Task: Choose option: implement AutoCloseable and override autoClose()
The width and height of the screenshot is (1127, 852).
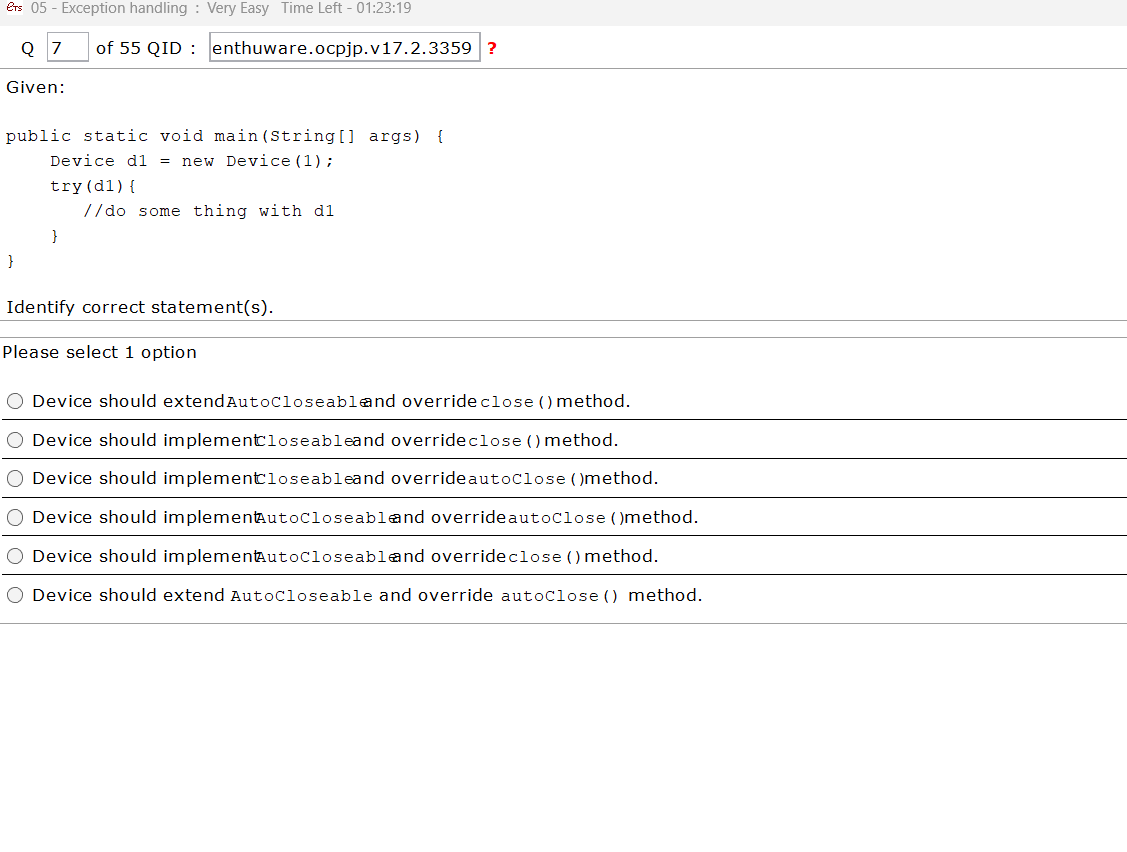Action: coord(15,518)
